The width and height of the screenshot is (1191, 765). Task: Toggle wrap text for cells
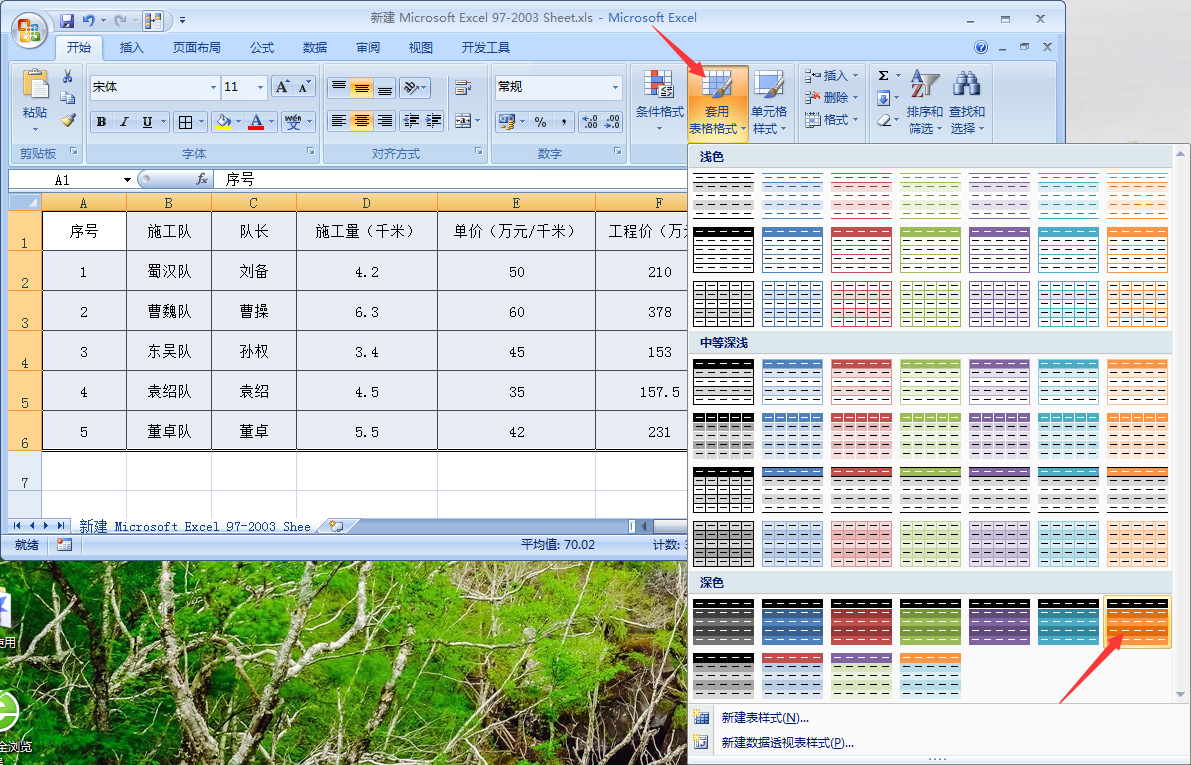[462, 87]
